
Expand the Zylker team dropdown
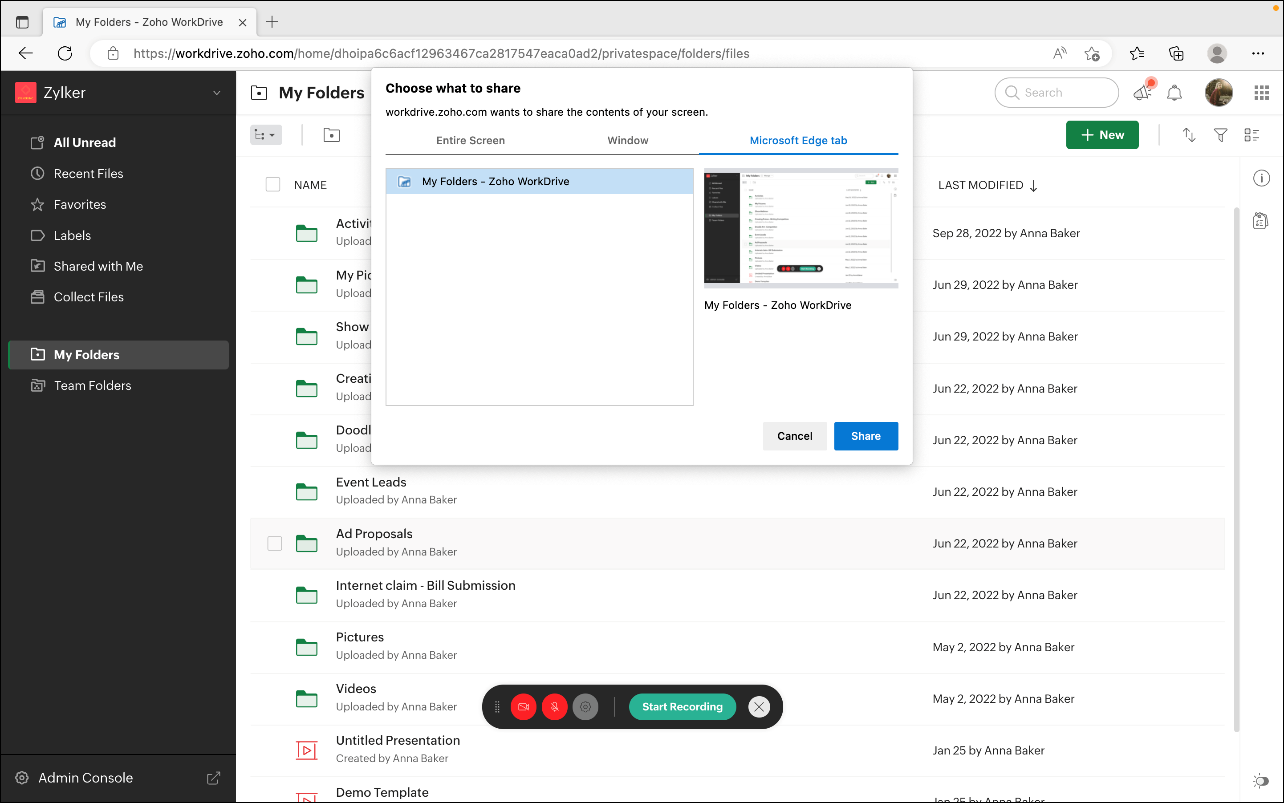(217, 93)
